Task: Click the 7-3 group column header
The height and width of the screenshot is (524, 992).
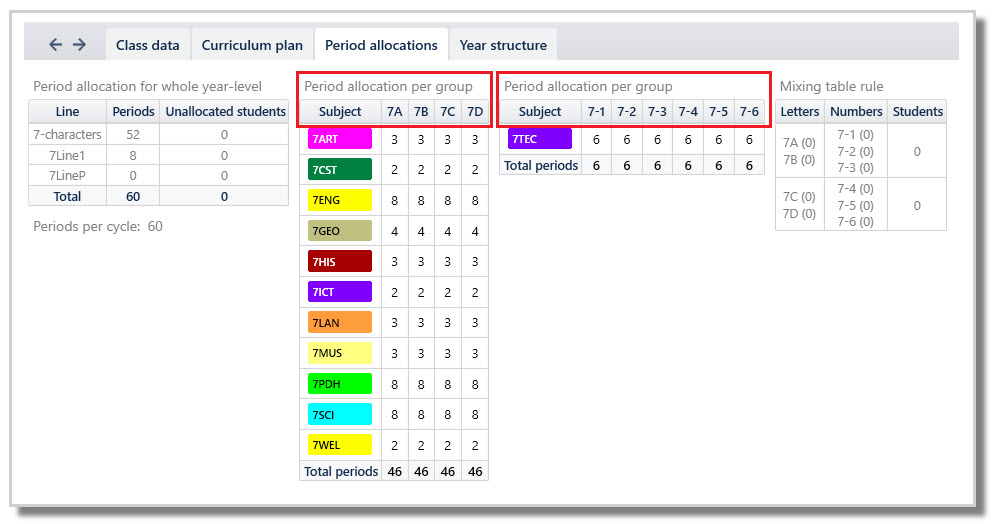Action: [657, 111]
